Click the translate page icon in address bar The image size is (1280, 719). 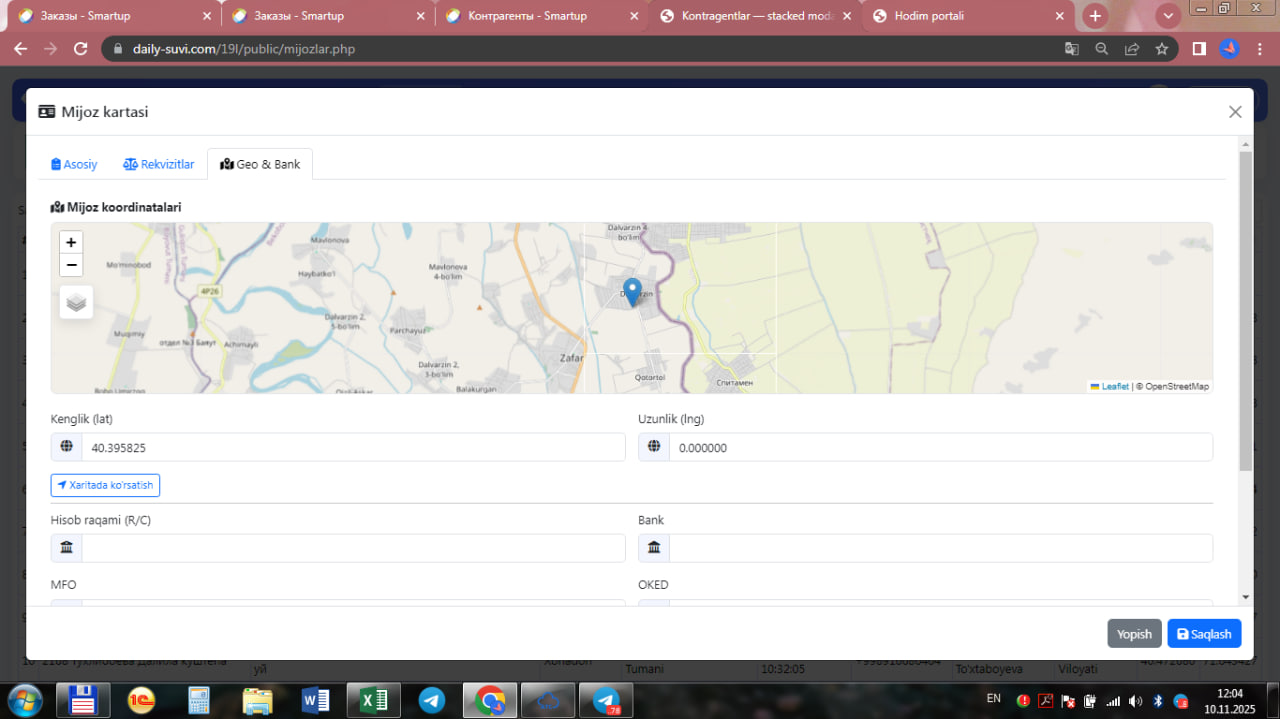pyautogui.click(x=1071, y=48)
